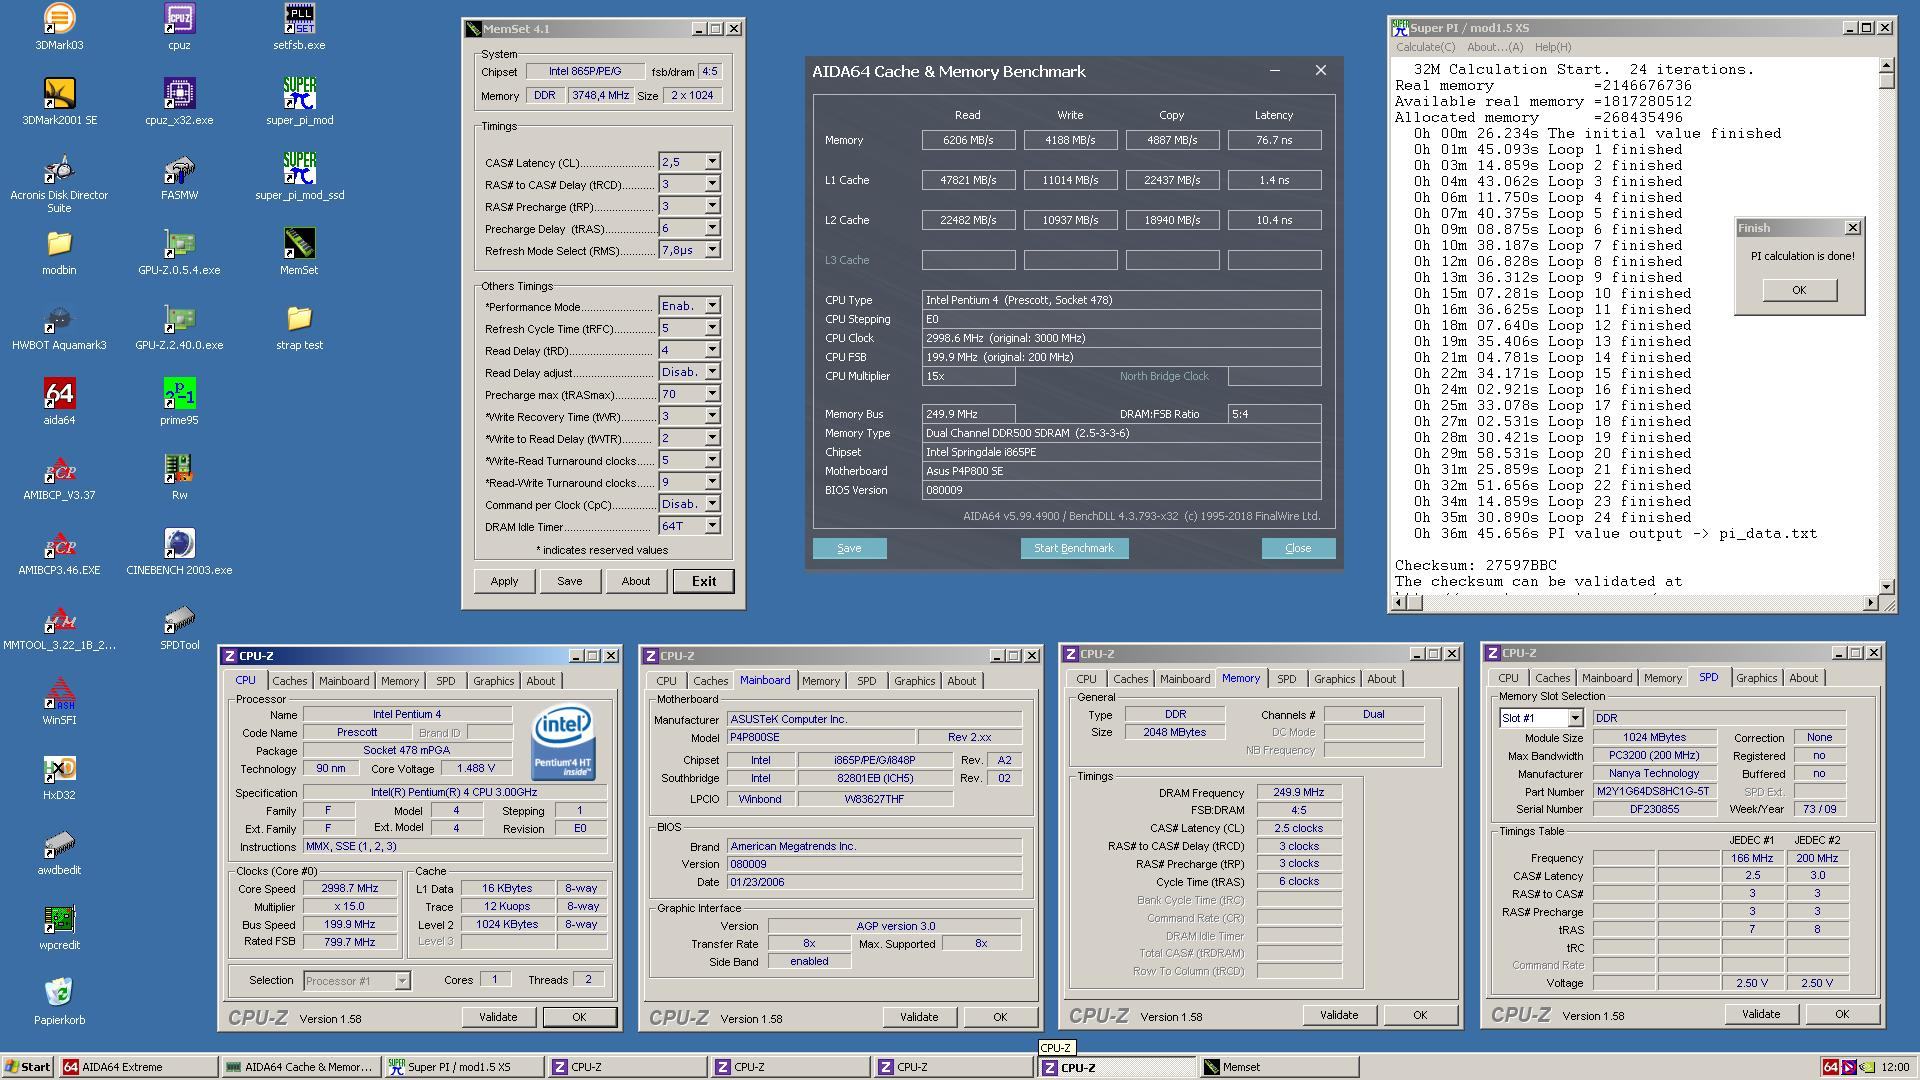Open Calculate(C) menu in Super PI
Viewport: 1920px width, 1080px height.
coord(1425,47)
